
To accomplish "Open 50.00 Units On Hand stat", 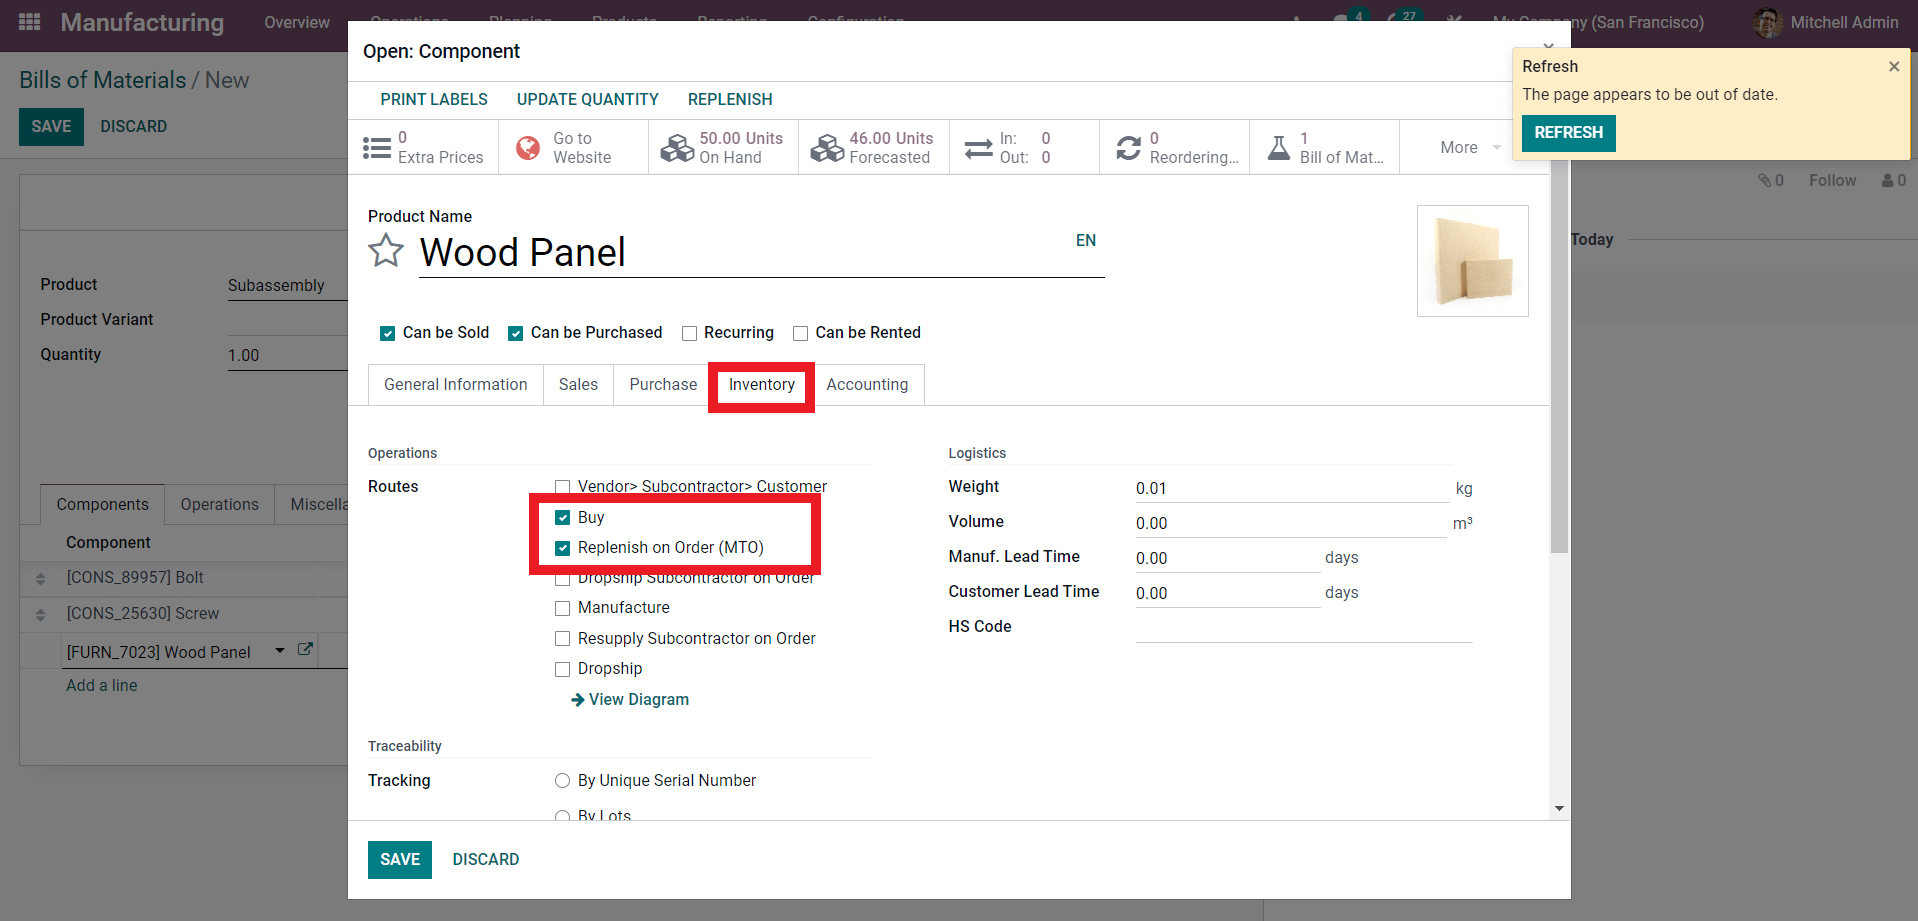I will tap(723, 148).
